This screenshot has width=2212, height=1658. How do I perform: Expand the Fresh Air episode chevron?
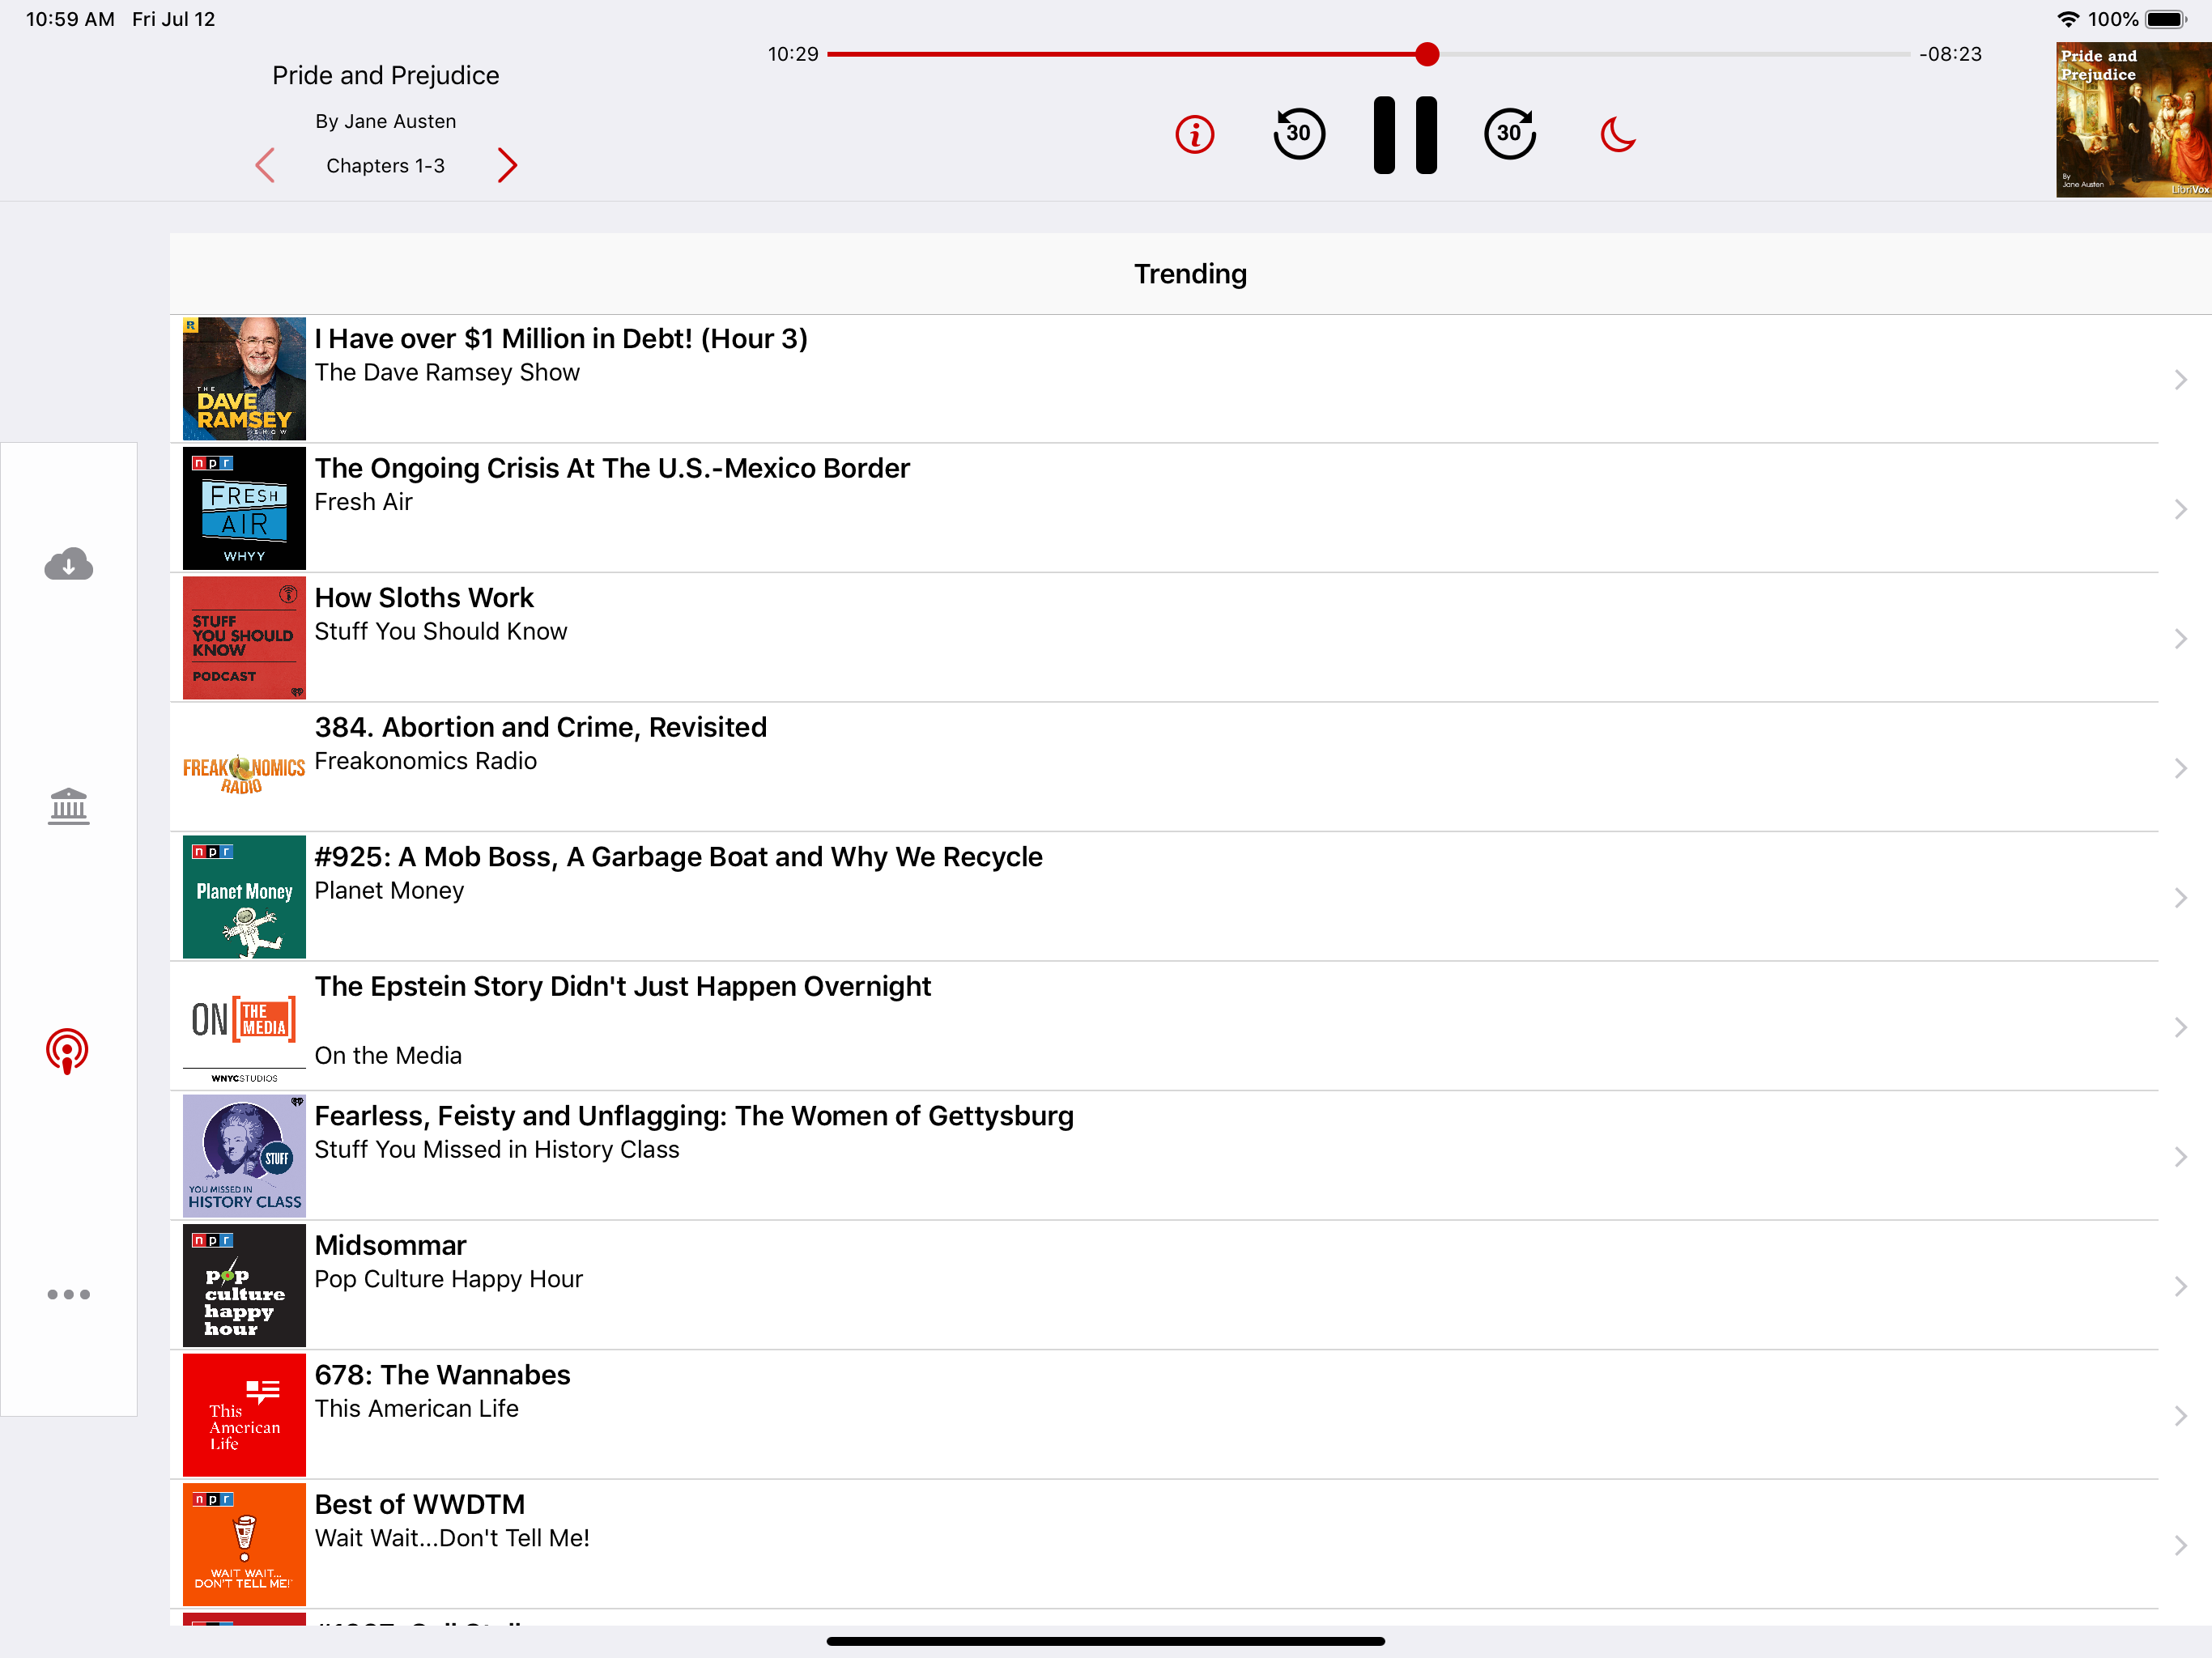click(2180, 509)
